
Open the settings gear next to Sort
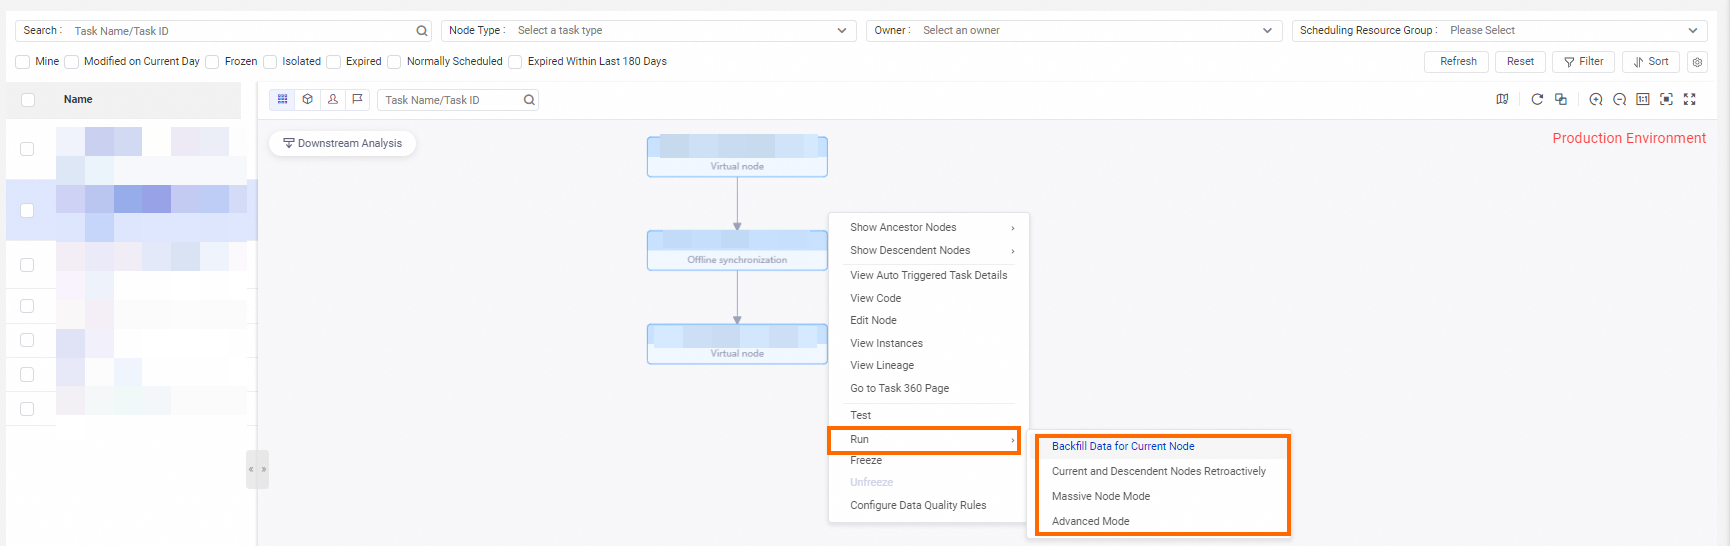tap(1697, 62)
